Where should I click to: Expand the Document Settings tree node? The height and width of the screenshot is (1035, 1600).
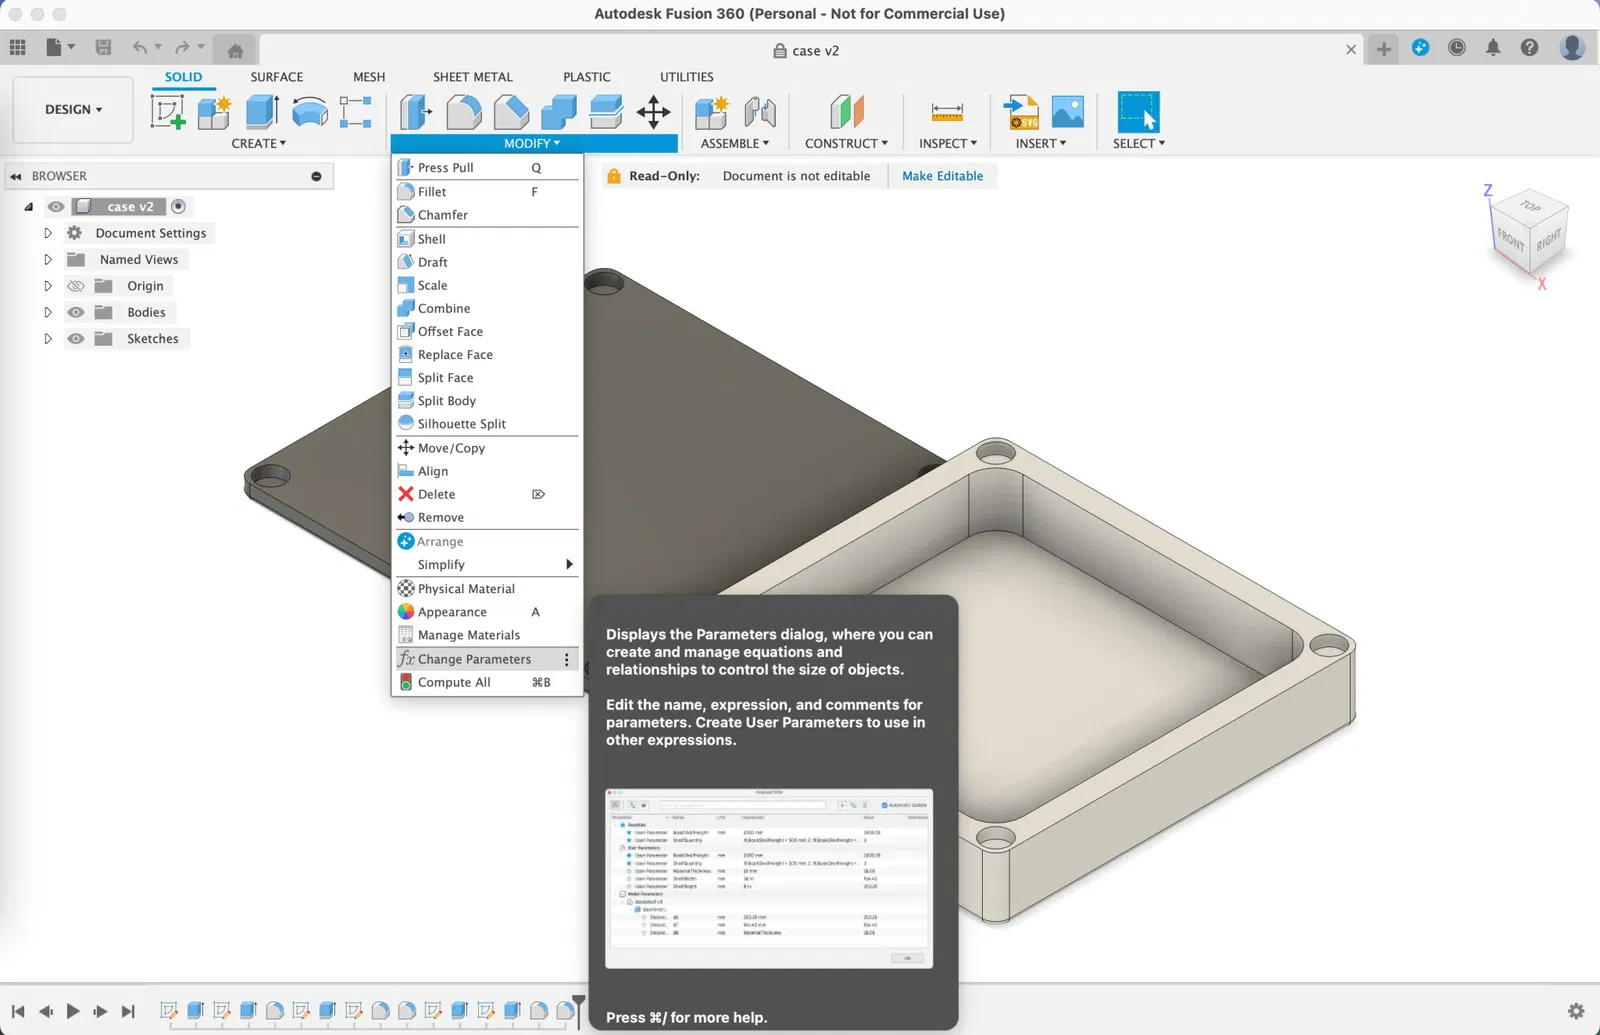click(47, 233)
